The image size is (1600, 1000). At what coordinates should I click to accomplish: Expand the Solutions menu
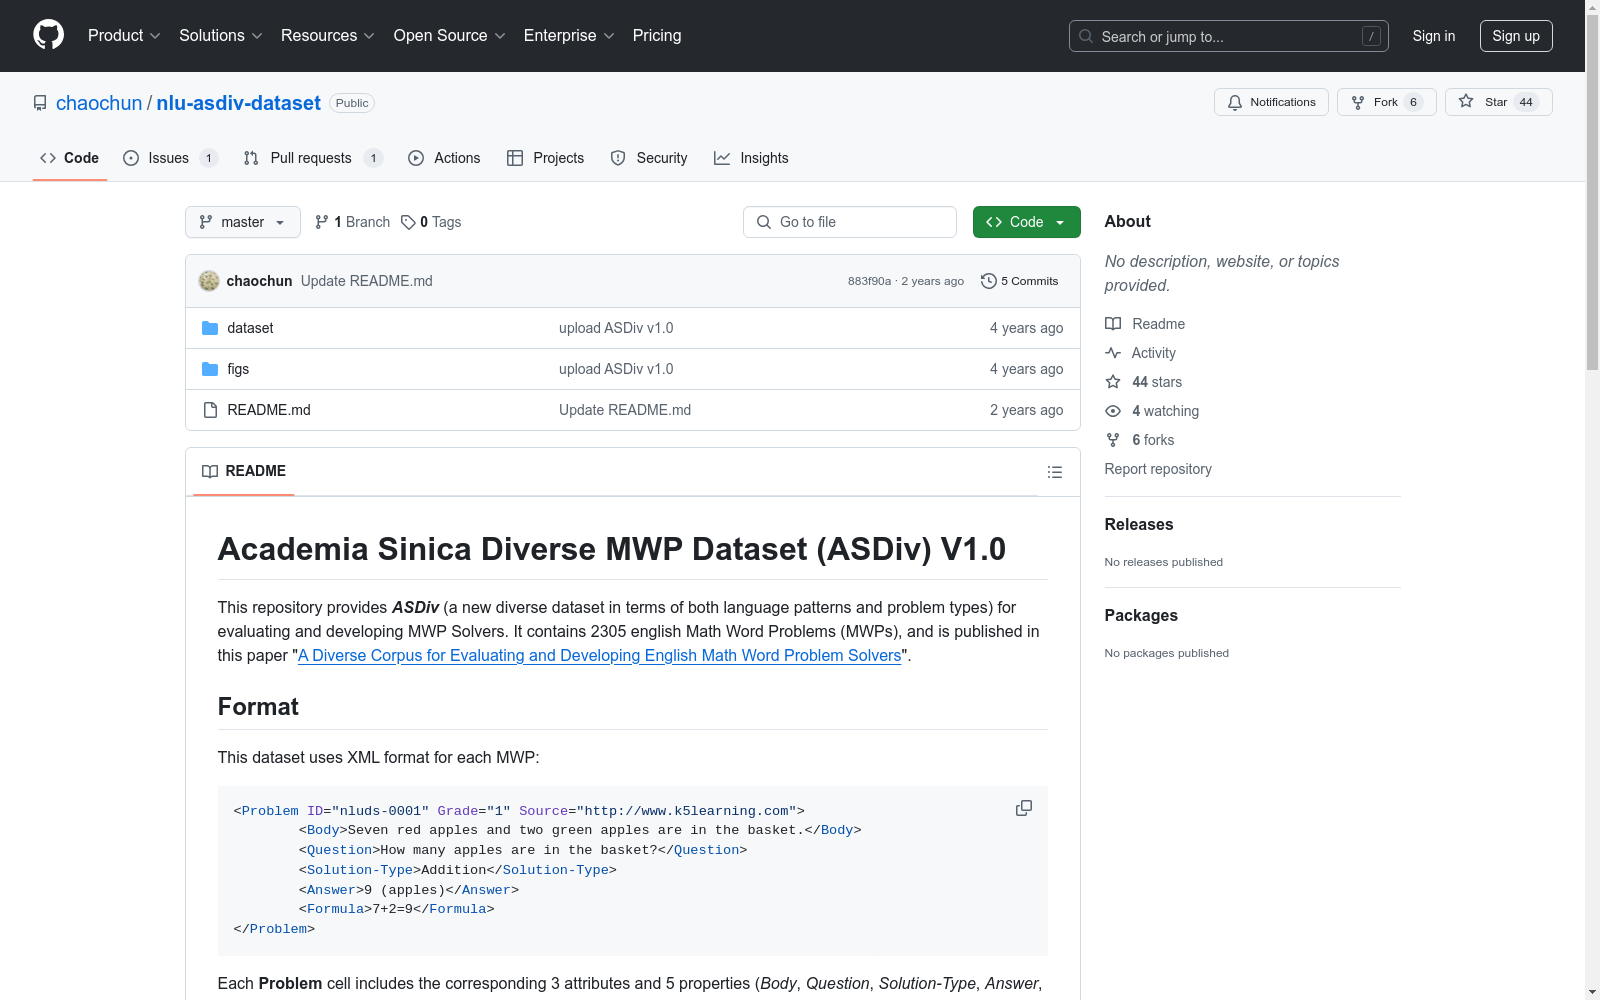click(221, 36)
